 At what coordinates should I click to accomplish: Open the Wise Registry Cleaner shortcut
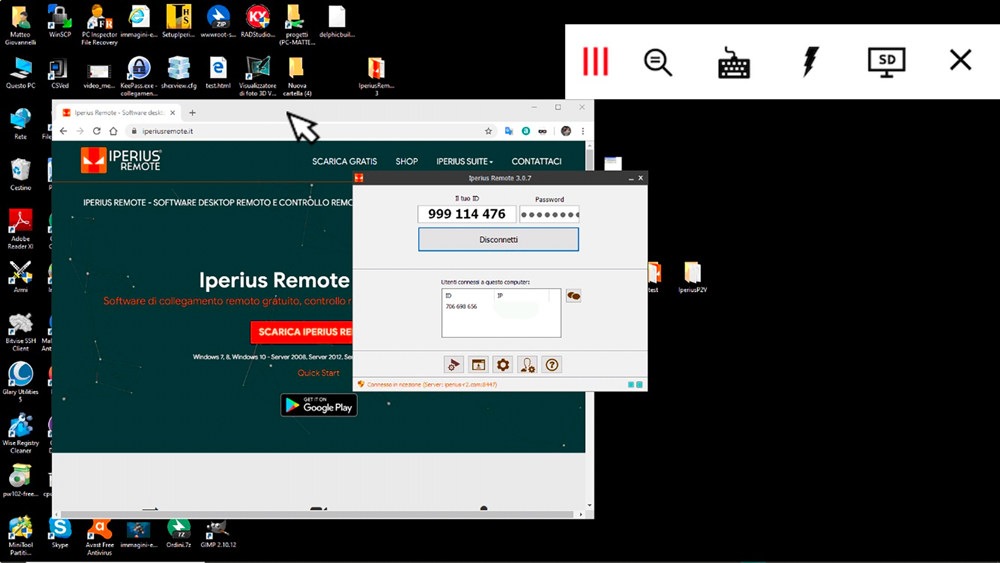pos(20,433)
